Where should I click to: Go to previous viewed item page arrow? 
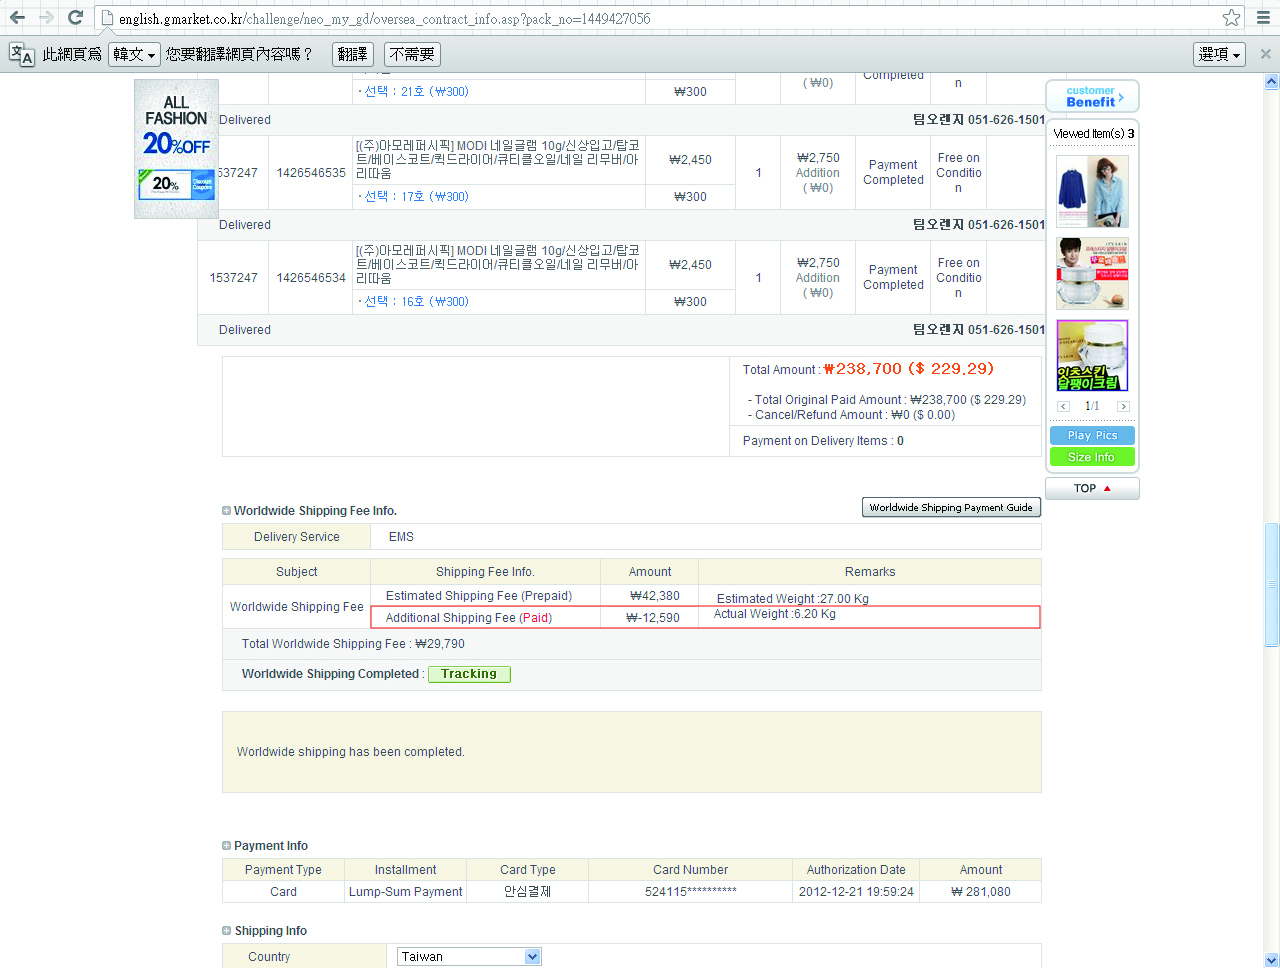pyautogui.click(x=1063, y=406)
